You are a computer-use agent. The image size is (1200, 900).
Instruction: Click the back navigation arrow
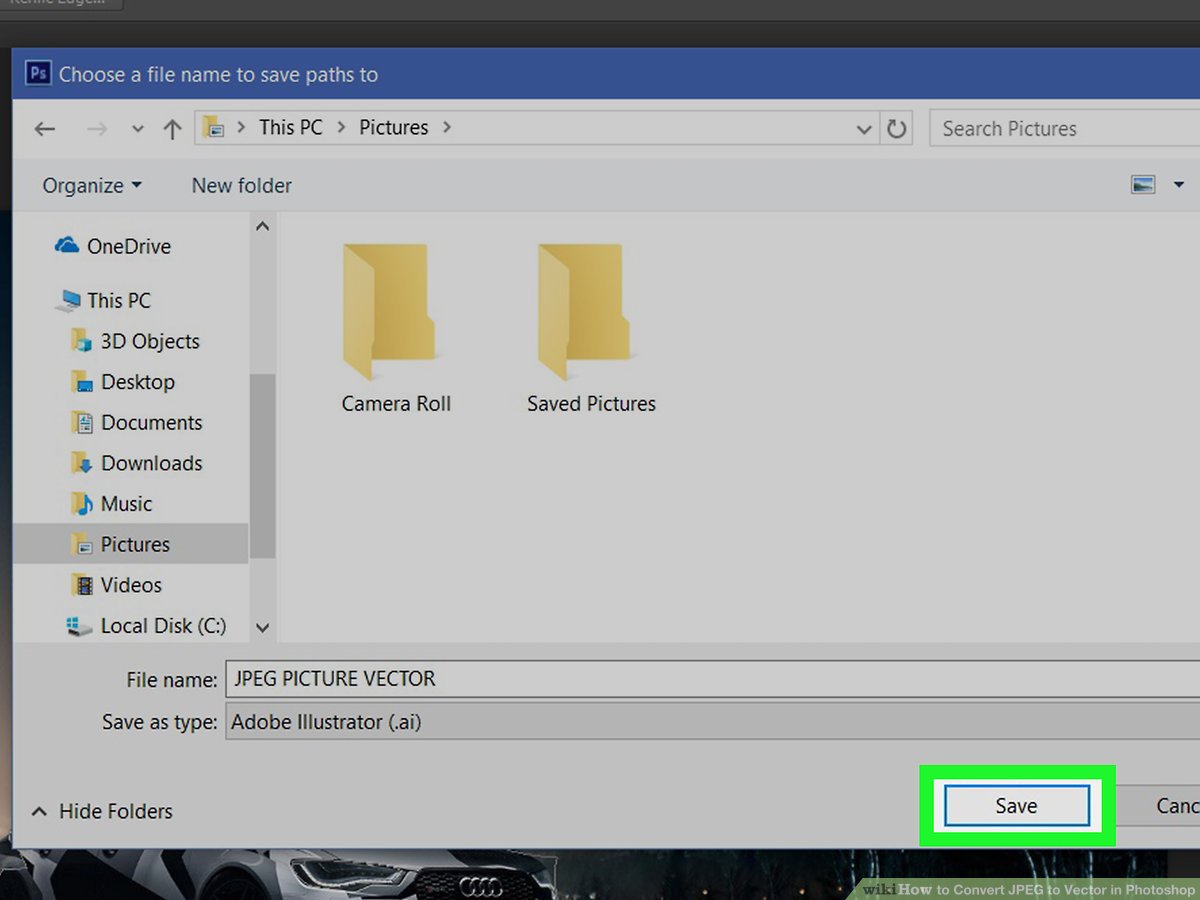44,128
